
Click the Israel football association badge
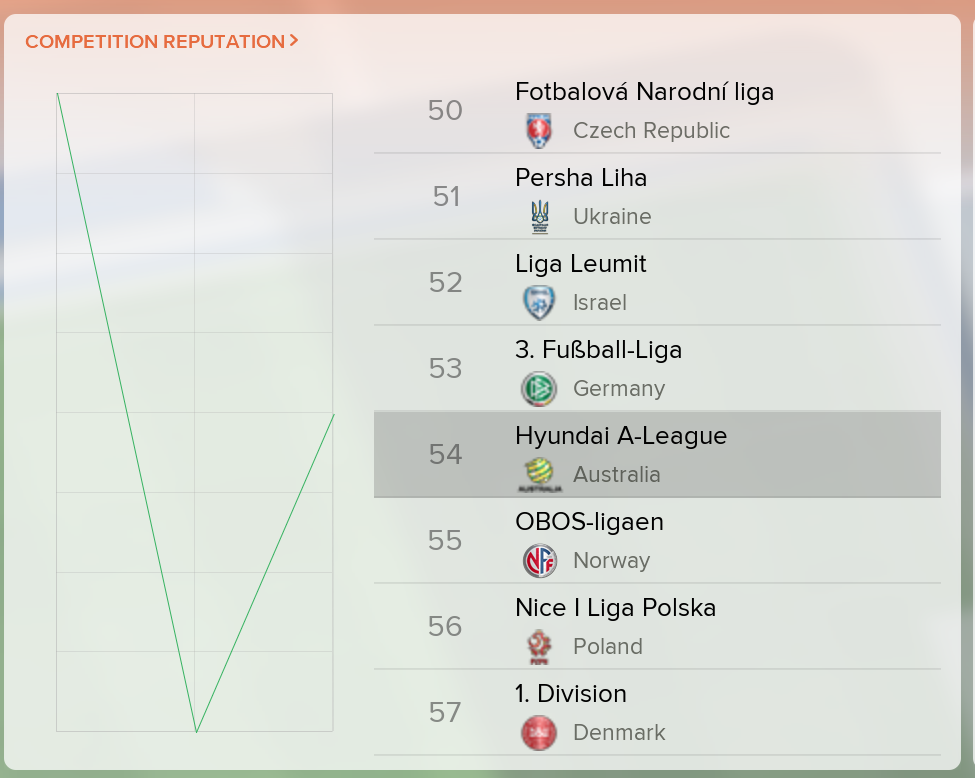(x=539, y=303)
